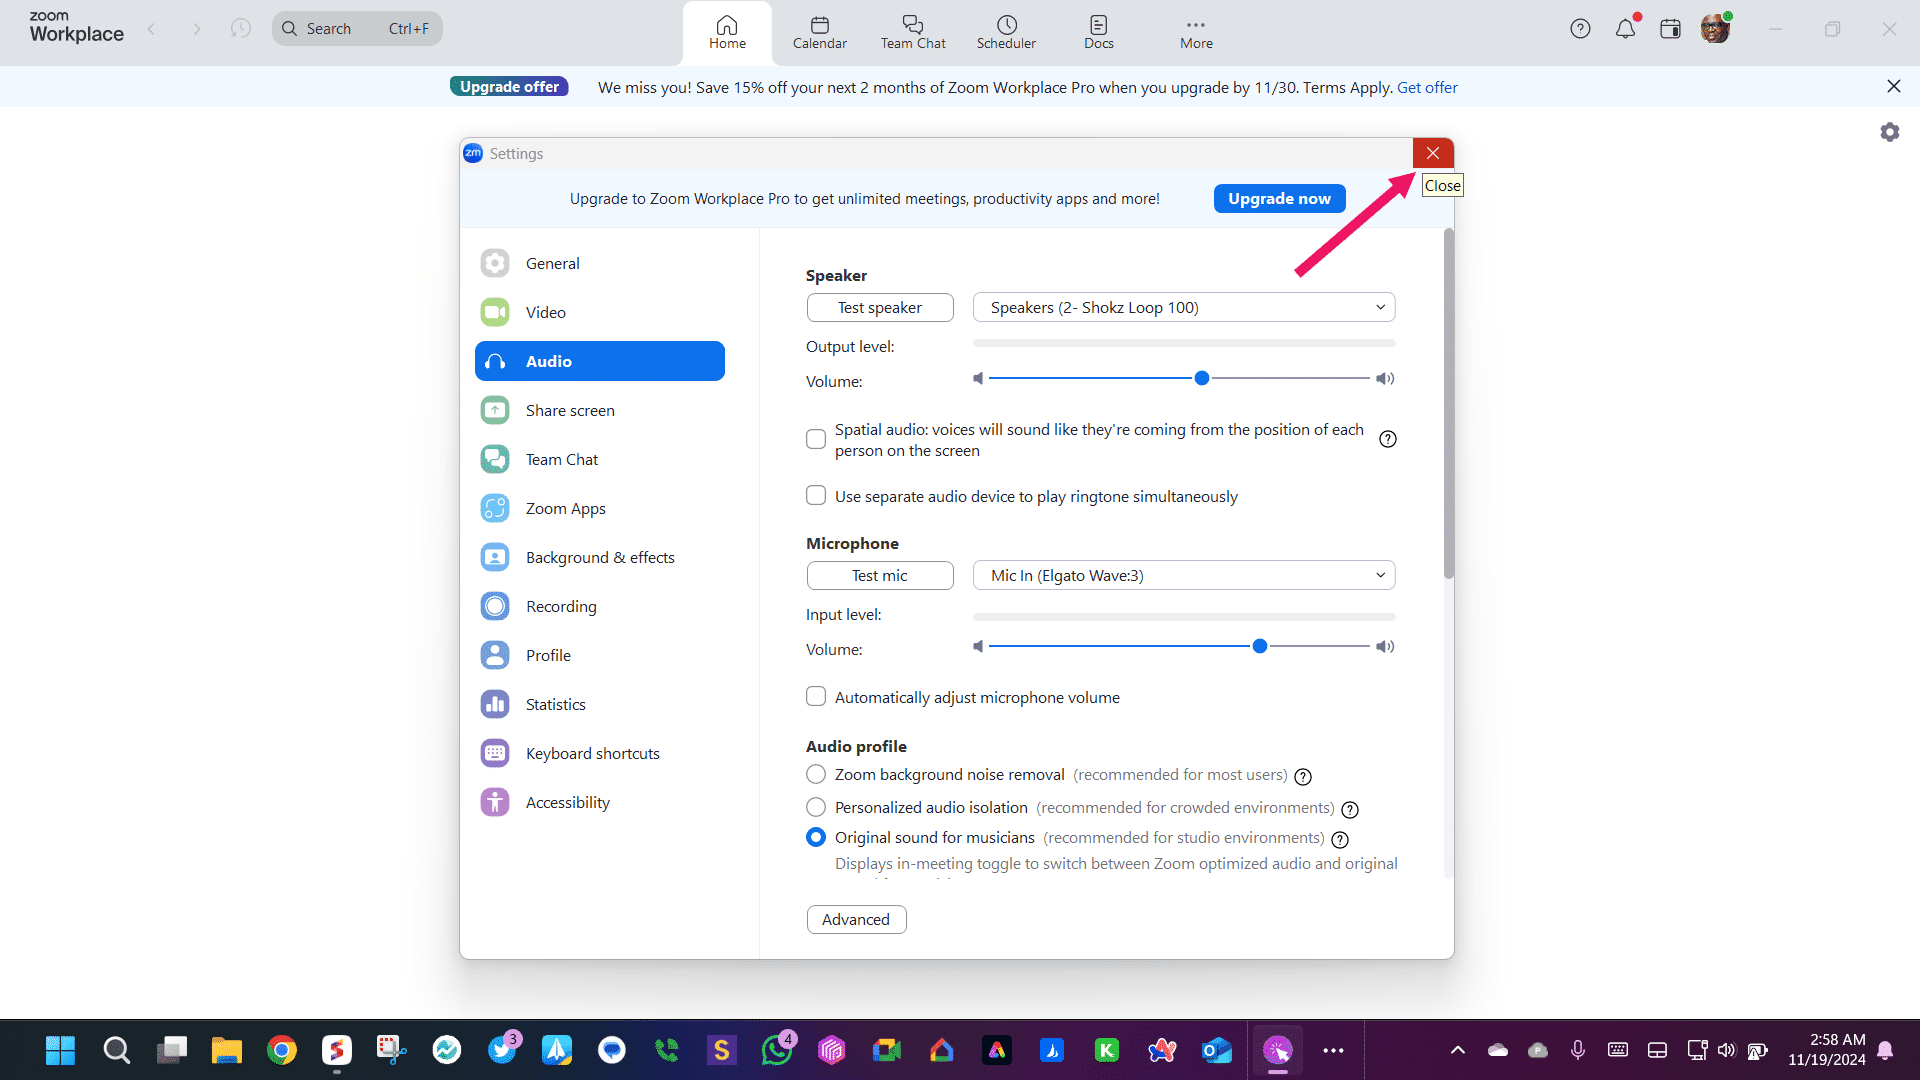The width and height of the screenshot is (1920, 1080).
Task: Open the notifications bell icon
Action: pos(1626,29)
